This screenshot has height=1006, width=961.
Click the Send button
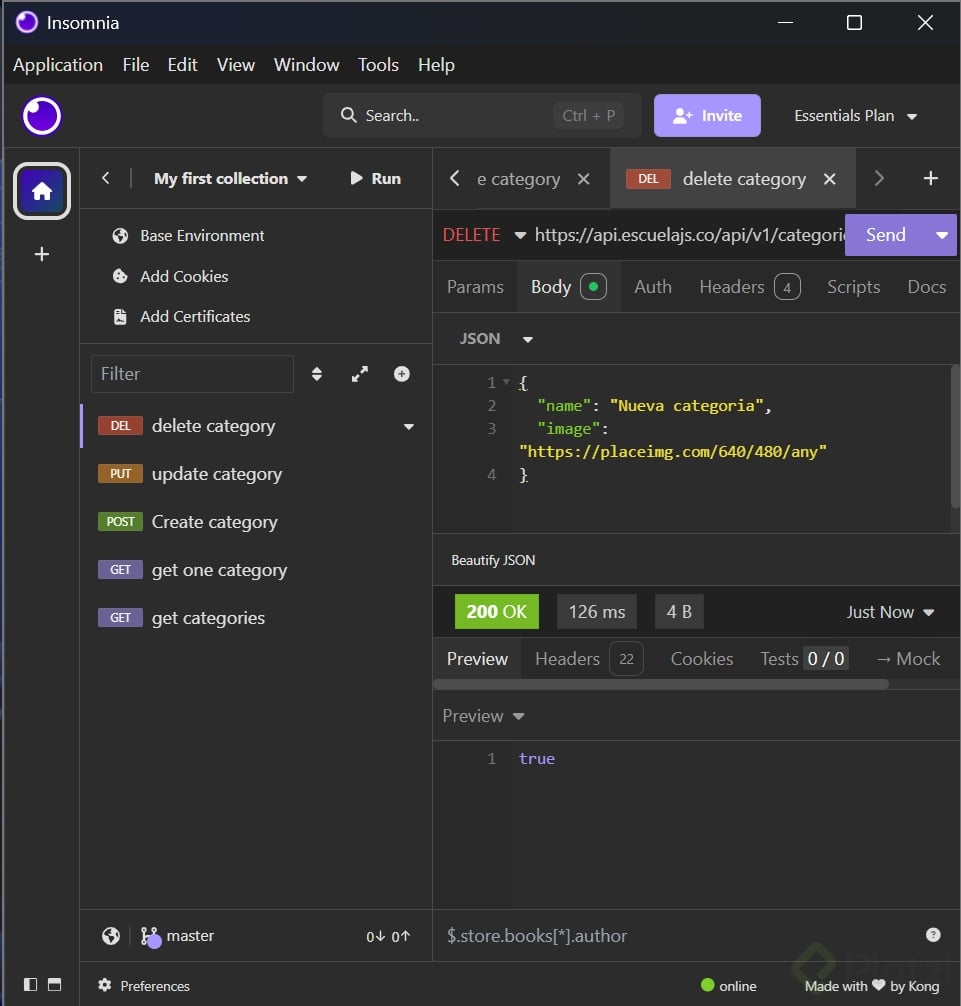pos(886,235)
